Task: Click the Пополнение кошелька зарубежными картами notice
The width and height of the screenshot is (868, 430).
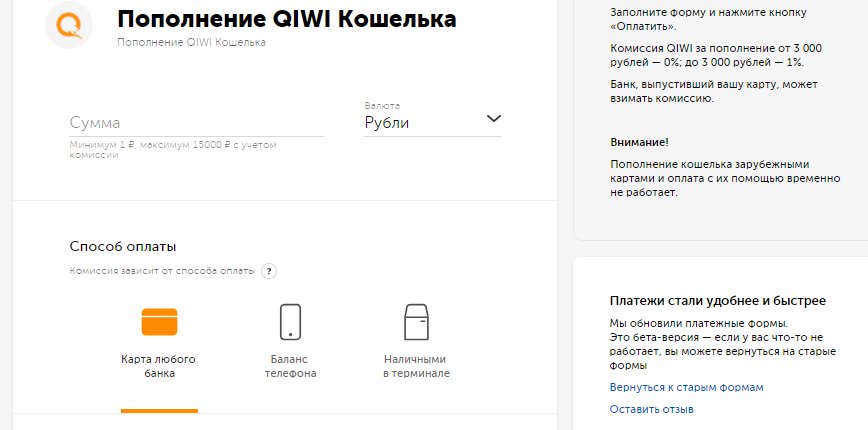Action: 725,179
